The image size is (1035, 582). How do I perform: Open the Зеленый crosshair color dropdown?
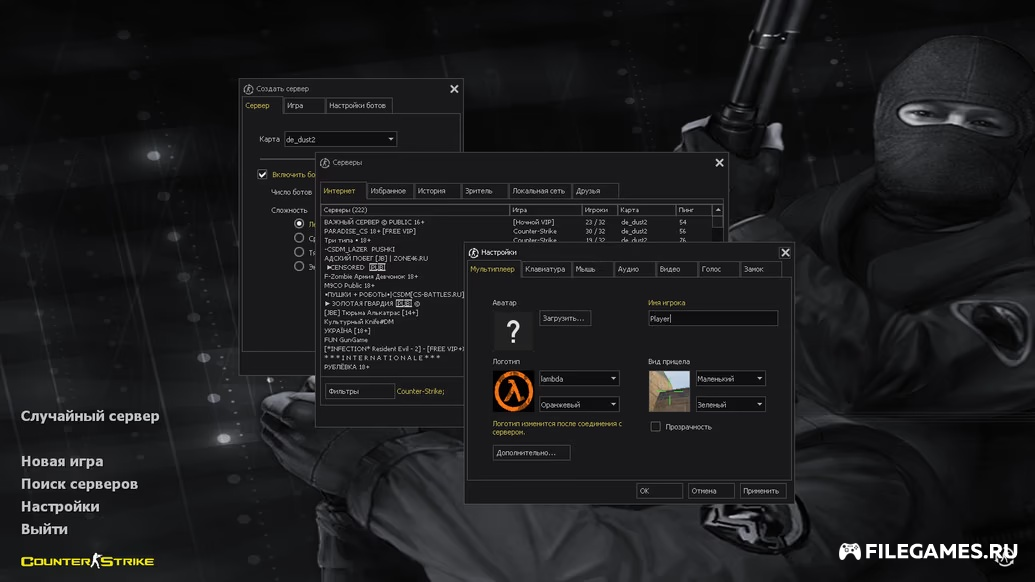tap(730, 404)
